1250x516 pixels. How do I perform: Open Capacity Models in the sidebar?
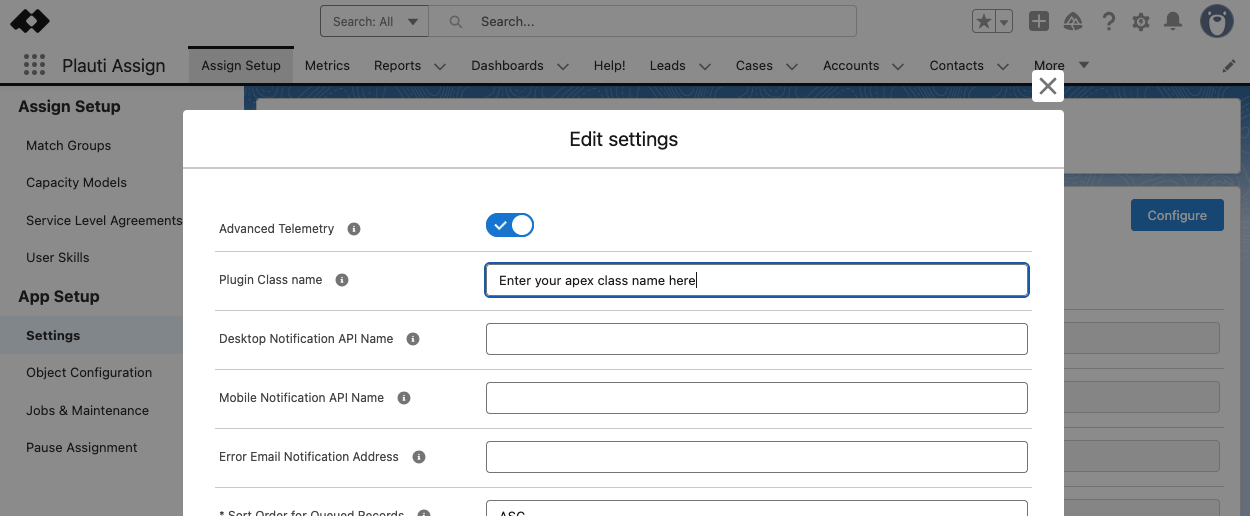point(76,182)
